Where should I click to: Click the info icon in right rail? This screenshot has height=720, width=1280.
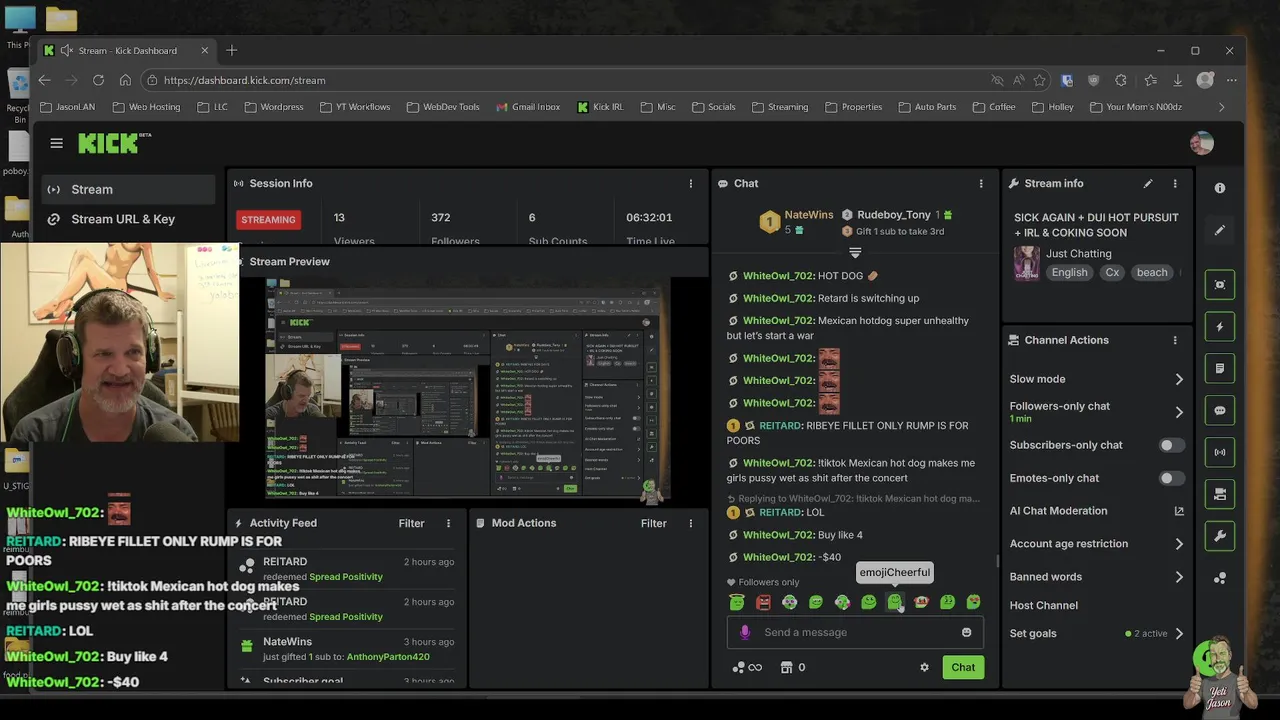pyautogui.click(x=1220, y=188)
